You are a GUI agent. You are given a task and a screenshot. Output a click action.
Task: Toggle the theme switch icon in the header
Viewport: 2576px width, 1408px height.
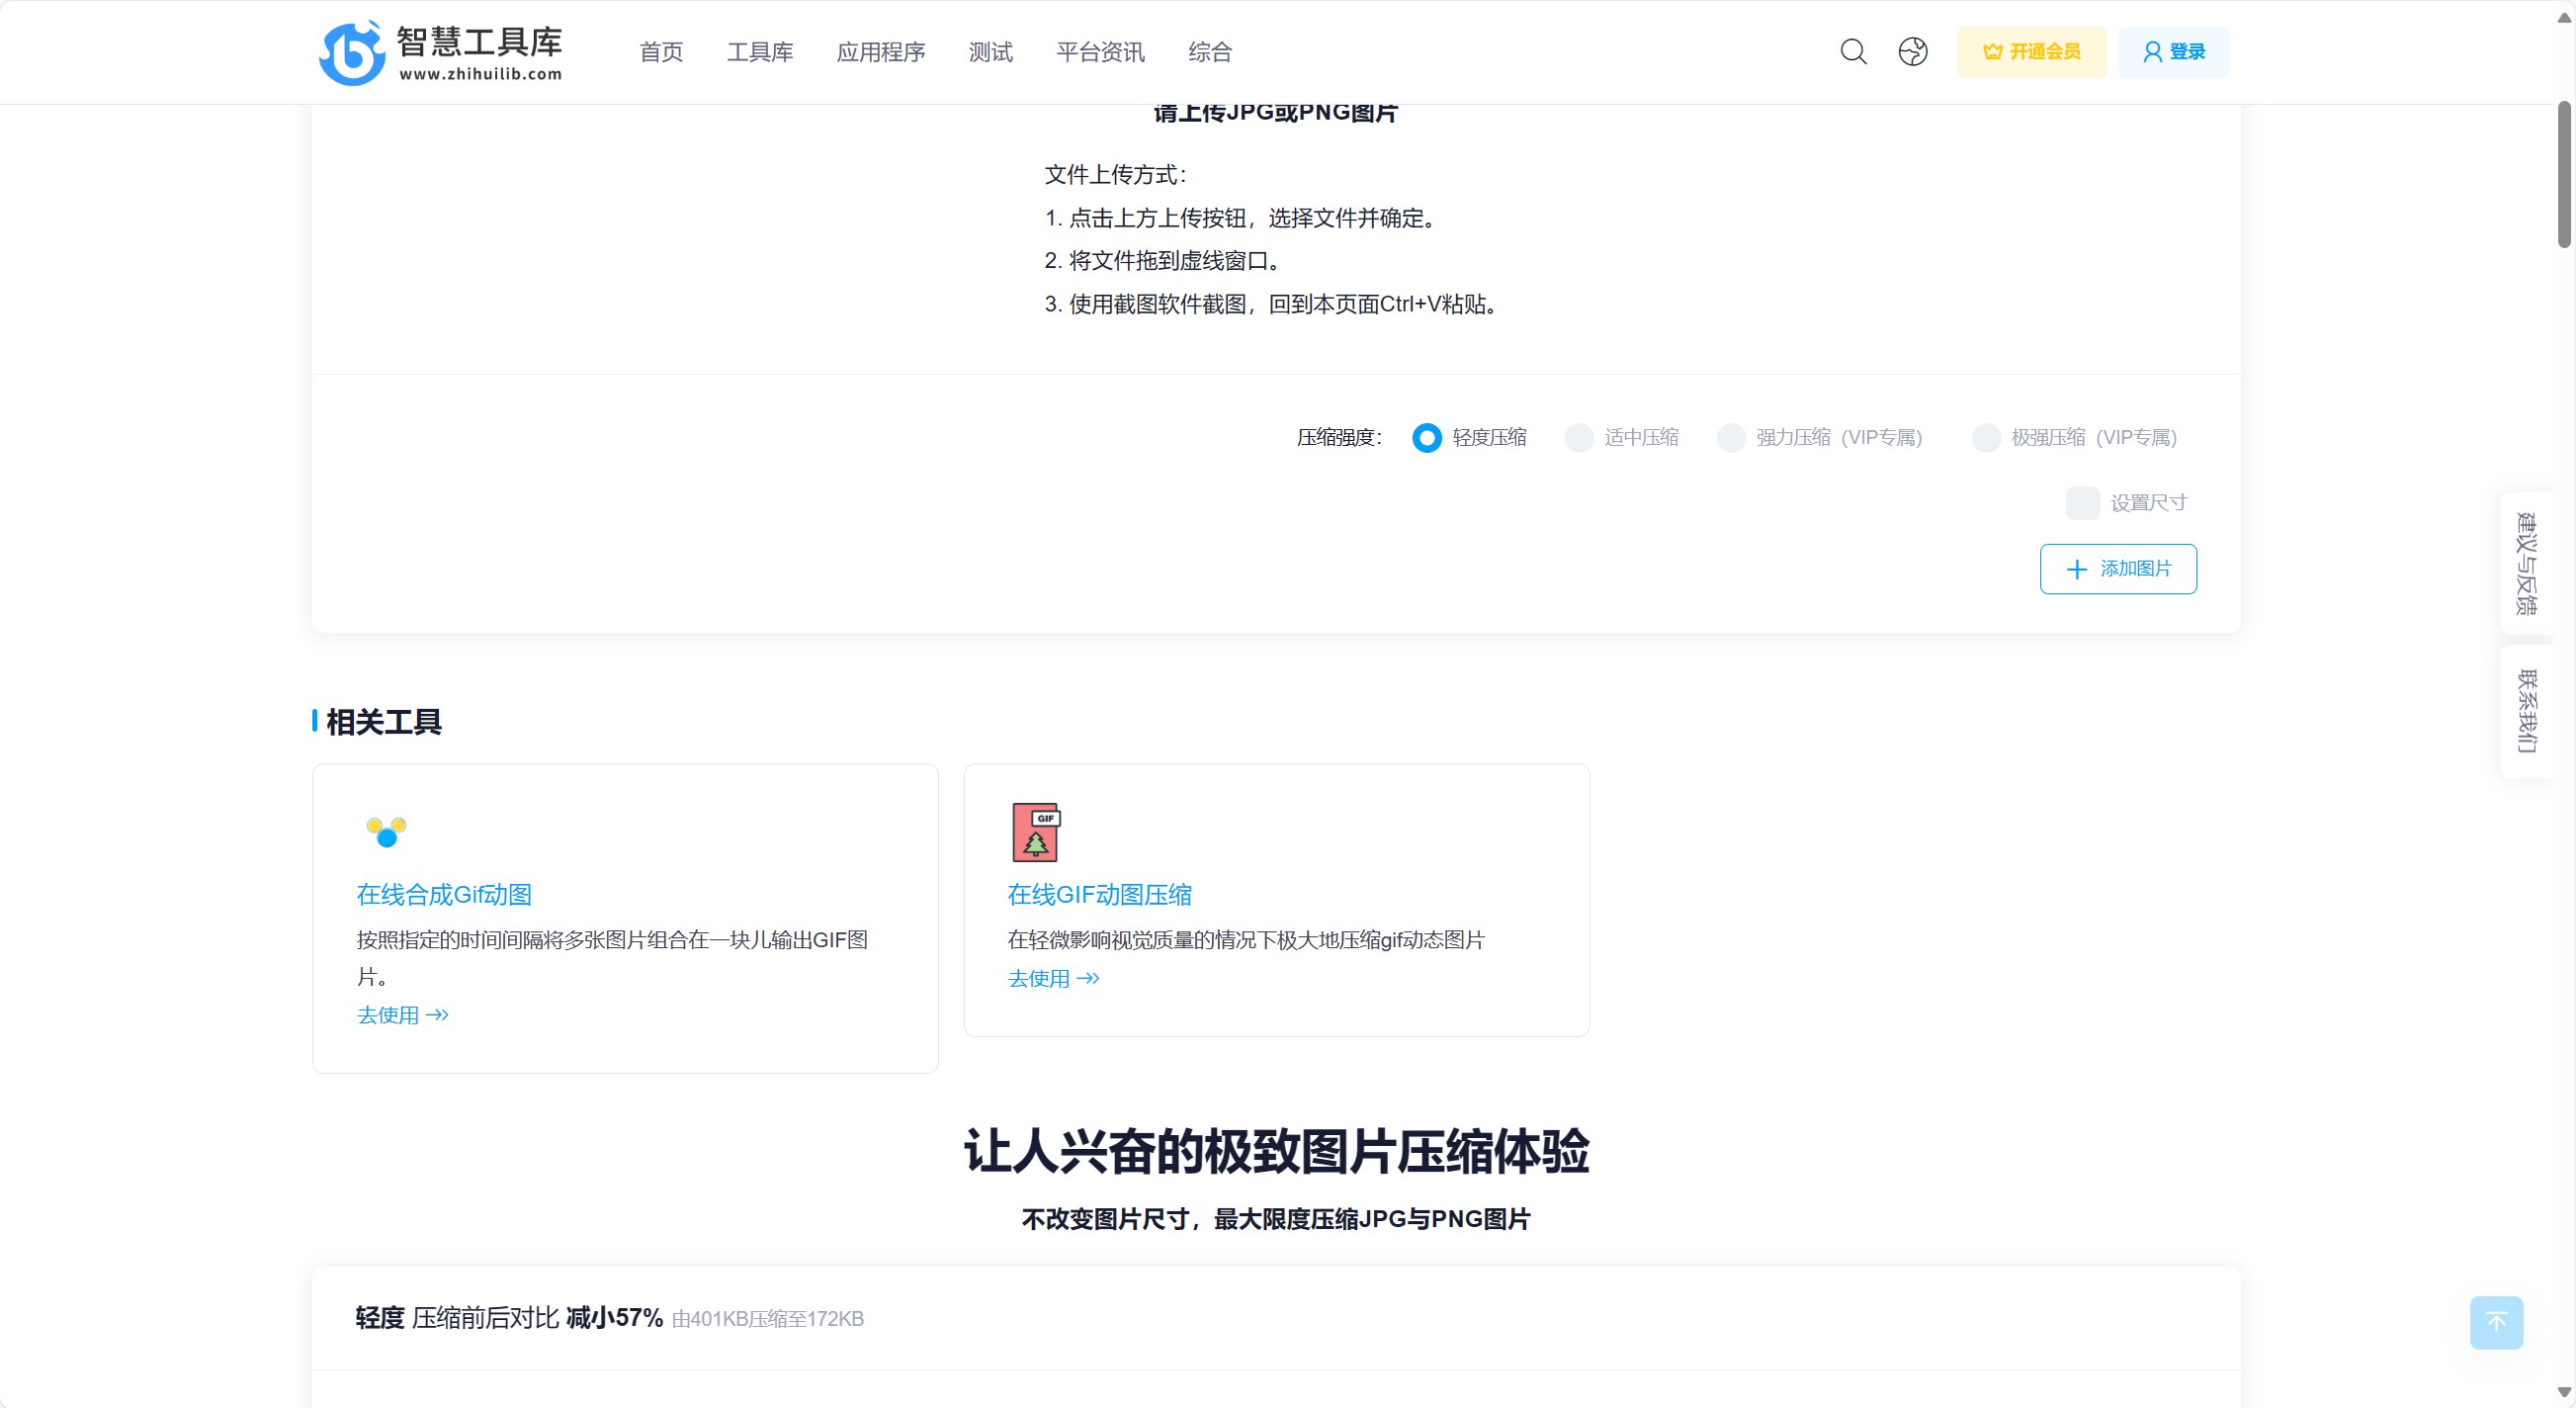click(x=1912, y=52)
